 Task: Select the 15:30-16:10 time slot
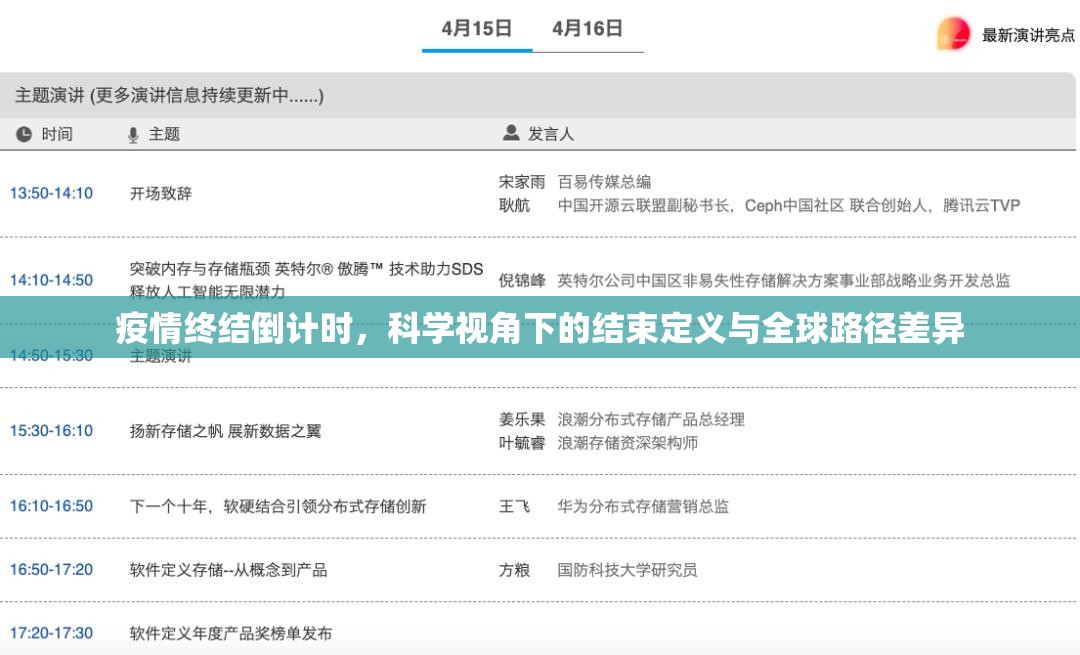(x=51, y=431)
